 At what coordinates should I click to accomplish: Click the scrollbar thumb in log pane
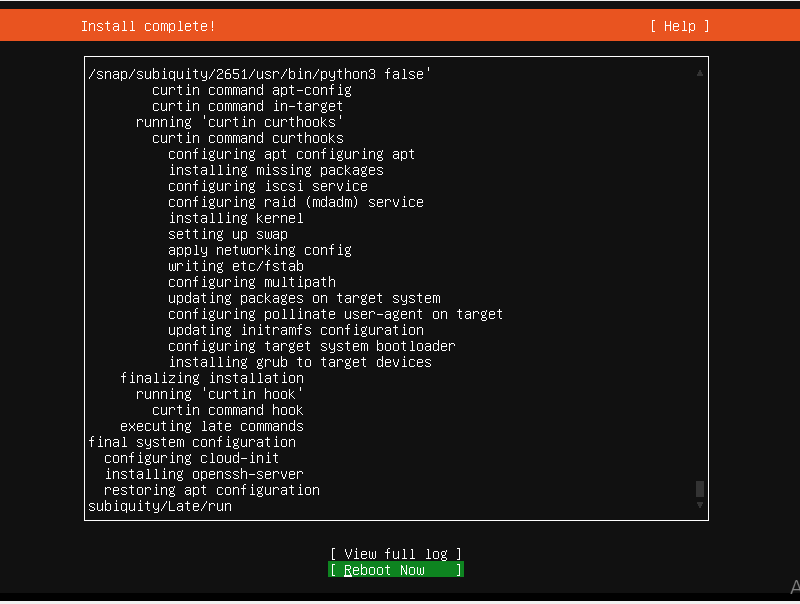(700, 489)
